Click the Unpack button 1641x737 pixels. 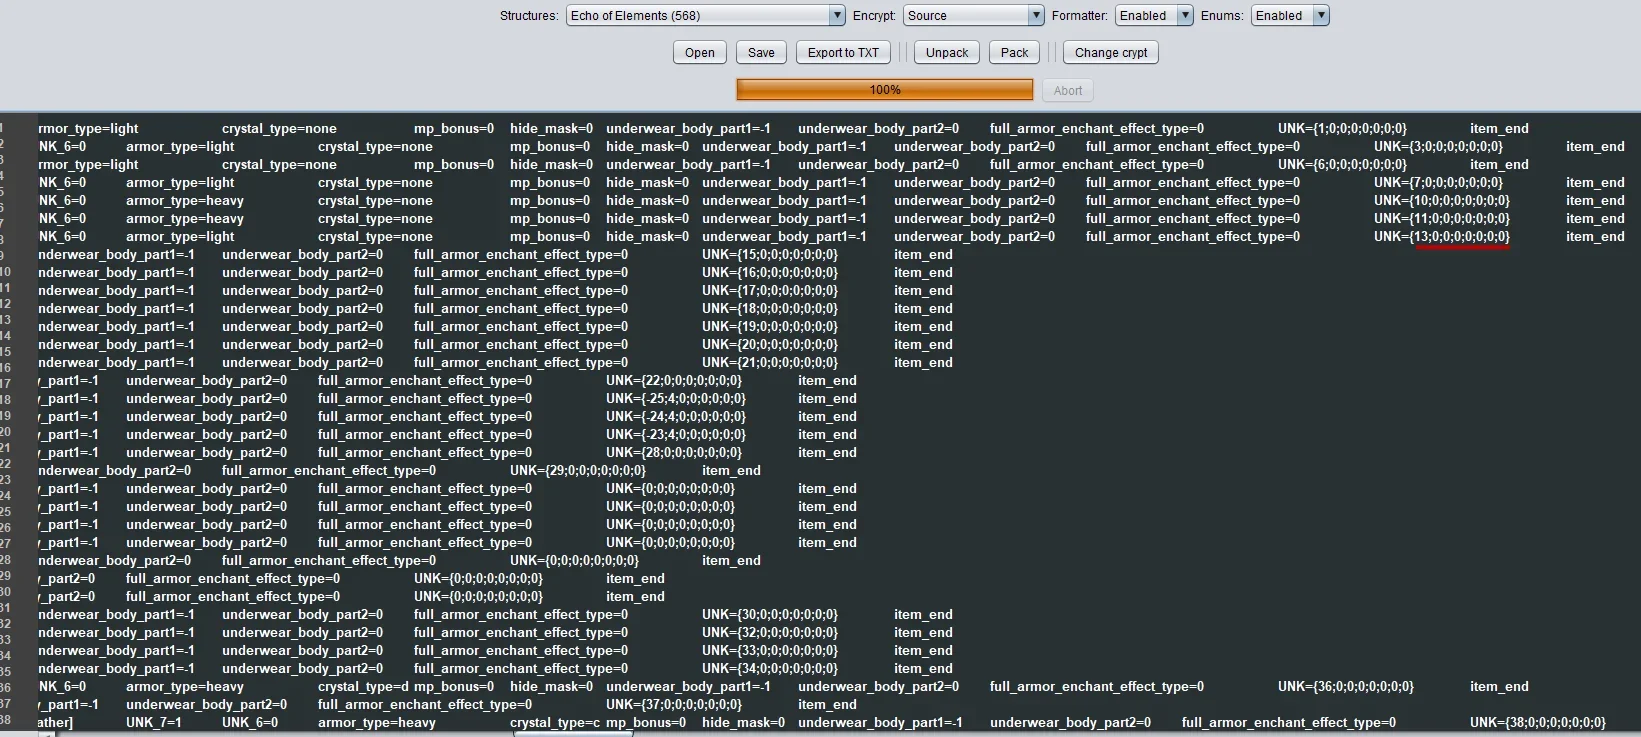[947, 53]
